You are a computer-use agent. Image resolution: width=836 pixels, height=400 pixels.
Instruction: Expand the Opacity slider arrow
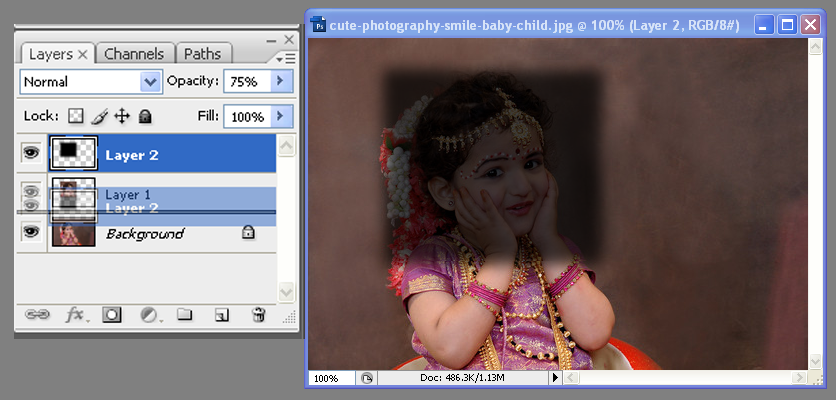pyautogui.click(x=281, y=82)
